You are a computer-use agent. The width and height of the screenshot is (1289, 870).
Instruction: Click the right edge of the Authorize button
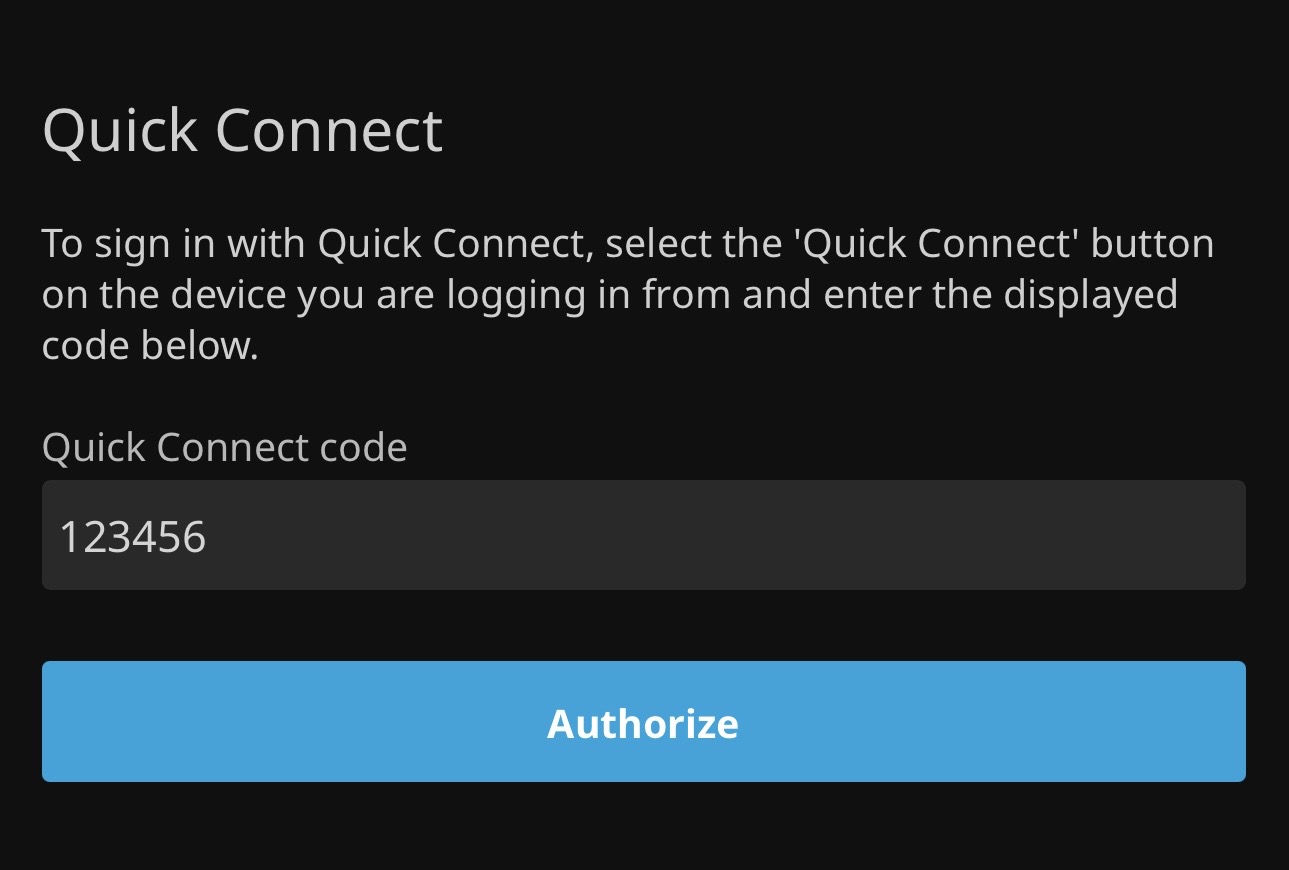1228,721
